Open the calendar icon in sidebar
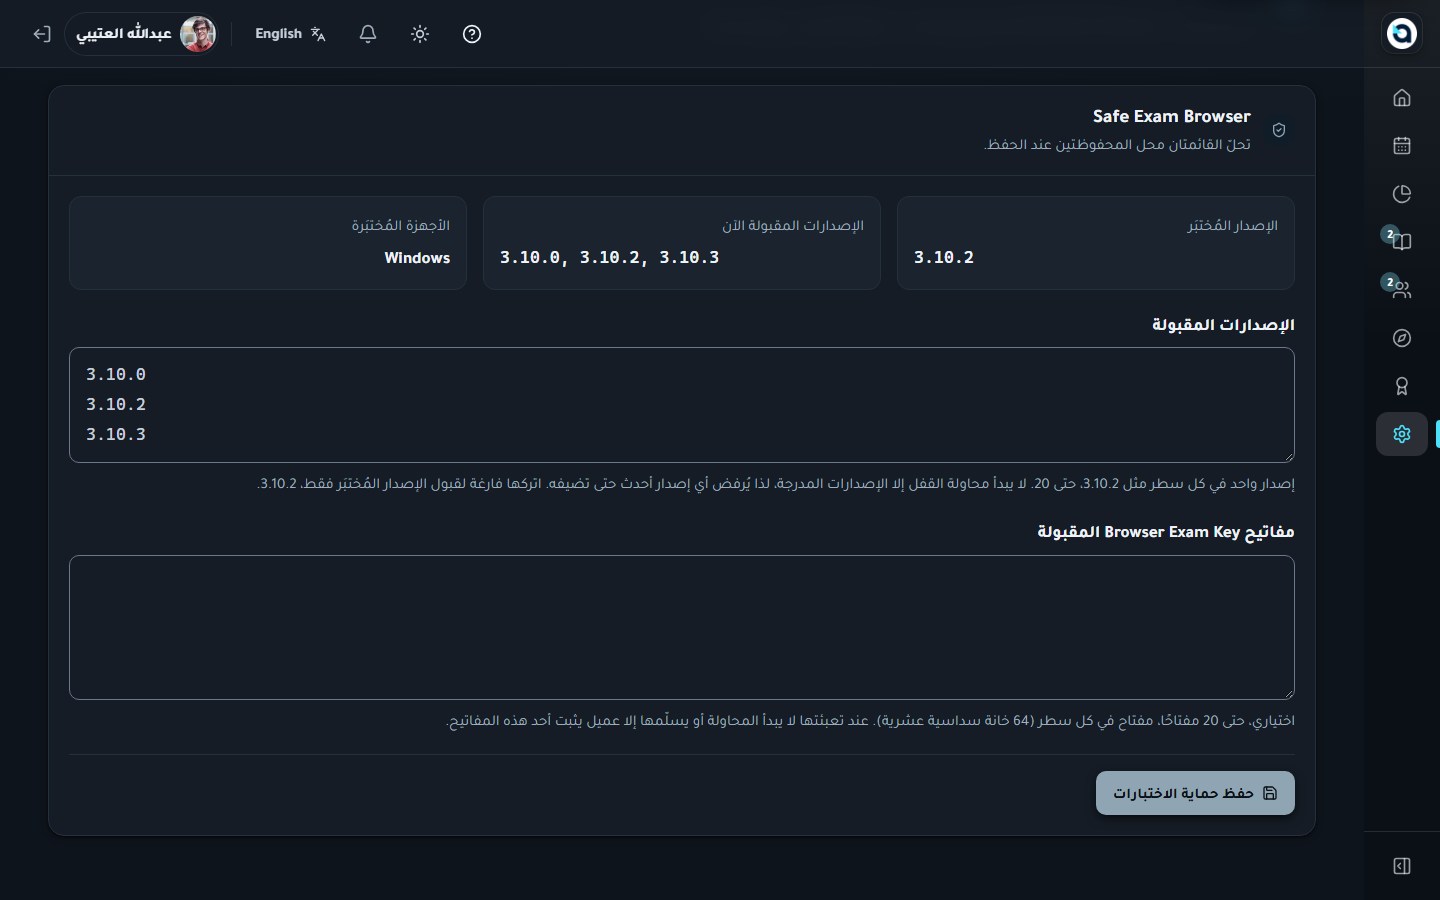Viewport: 1440px width, 900px height. (1401, 146)
